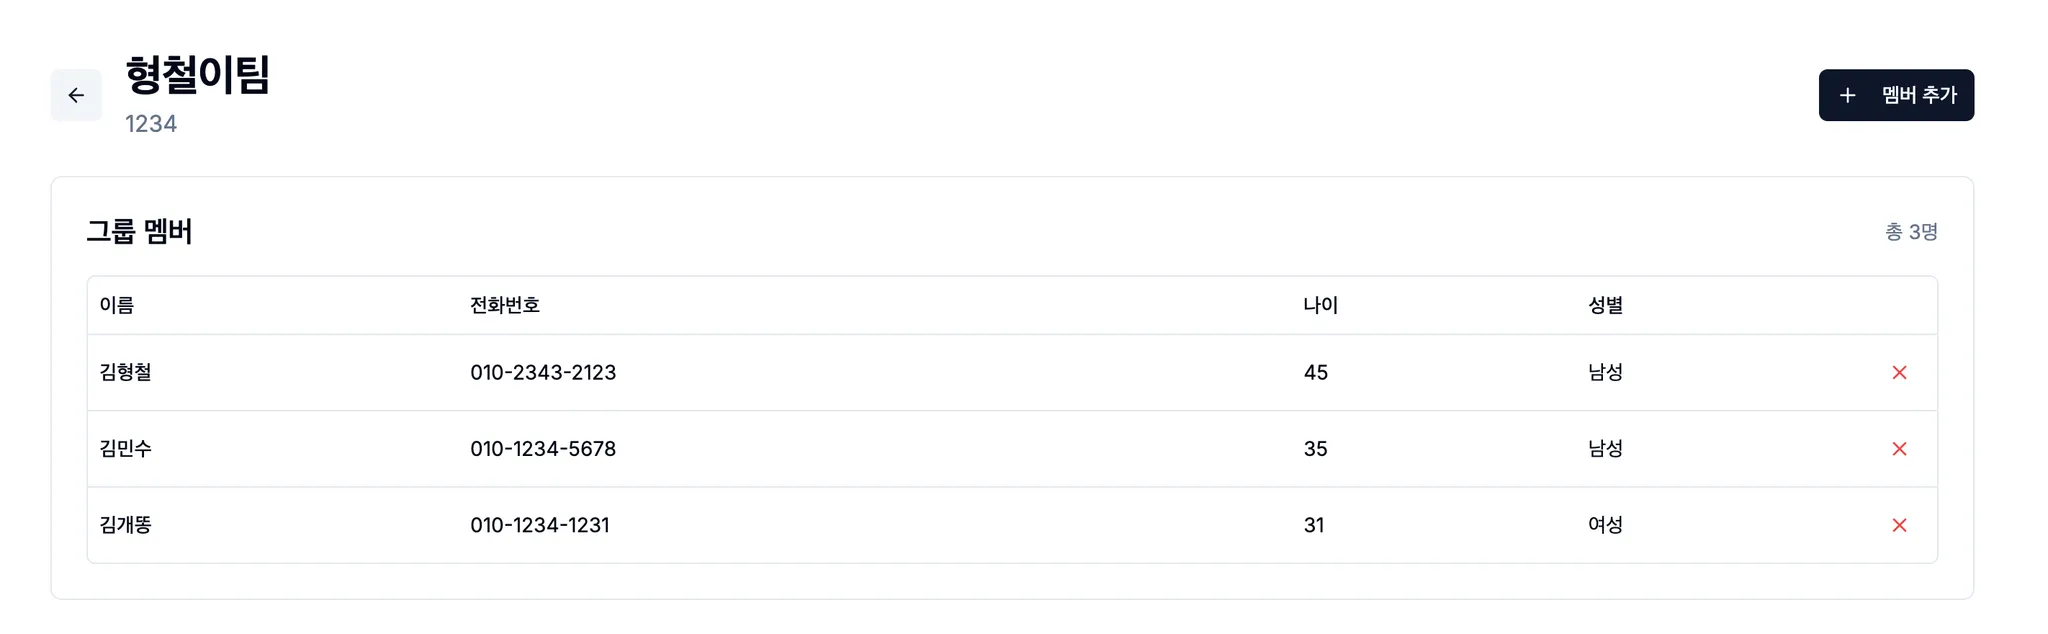This screenshot has height=634, width=2048.
Task: Click the 이름 column header
Action: [117, 305]
